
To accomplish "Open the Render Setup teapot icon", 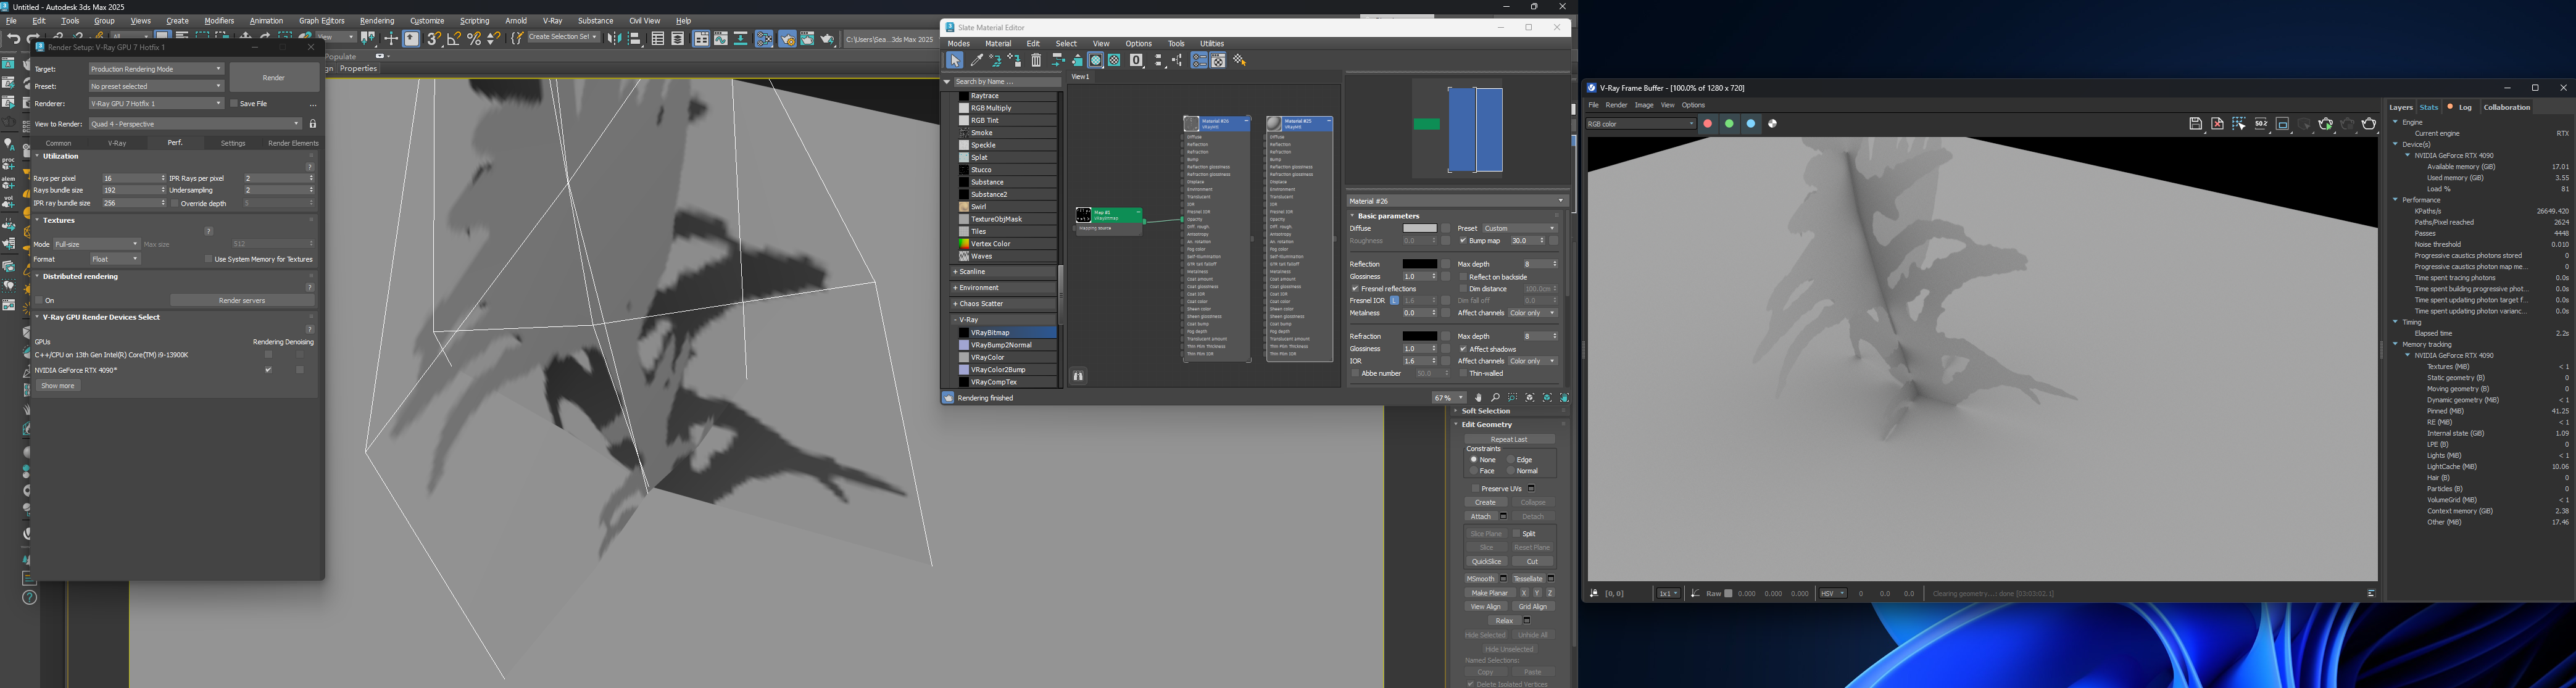I will pos(787,38).
